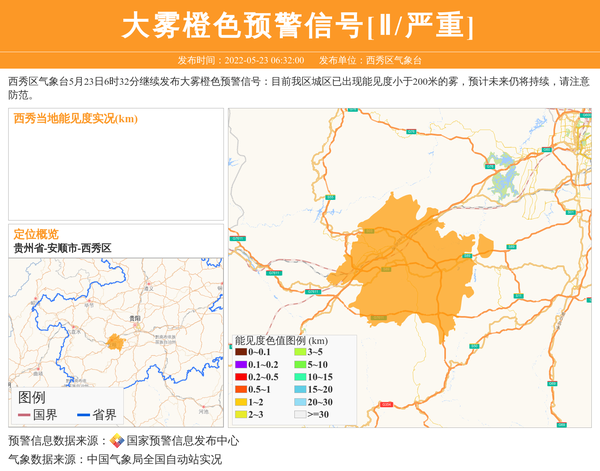This screenshot has height=471, width=600.
Task: Click the 中国气象局全国自动站实况 source text
Action: pyautogui.click(x=154, y=460)
